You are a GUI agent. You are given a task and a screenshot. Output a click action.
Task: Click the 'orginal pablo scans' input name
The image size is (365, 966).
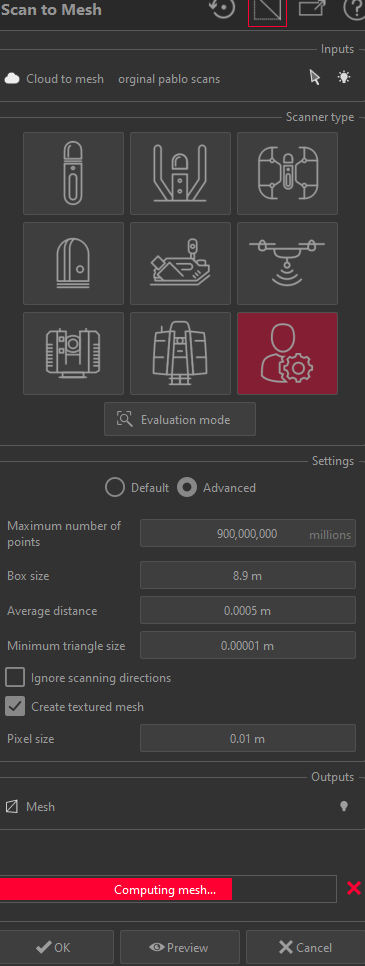tap(169, 79)
